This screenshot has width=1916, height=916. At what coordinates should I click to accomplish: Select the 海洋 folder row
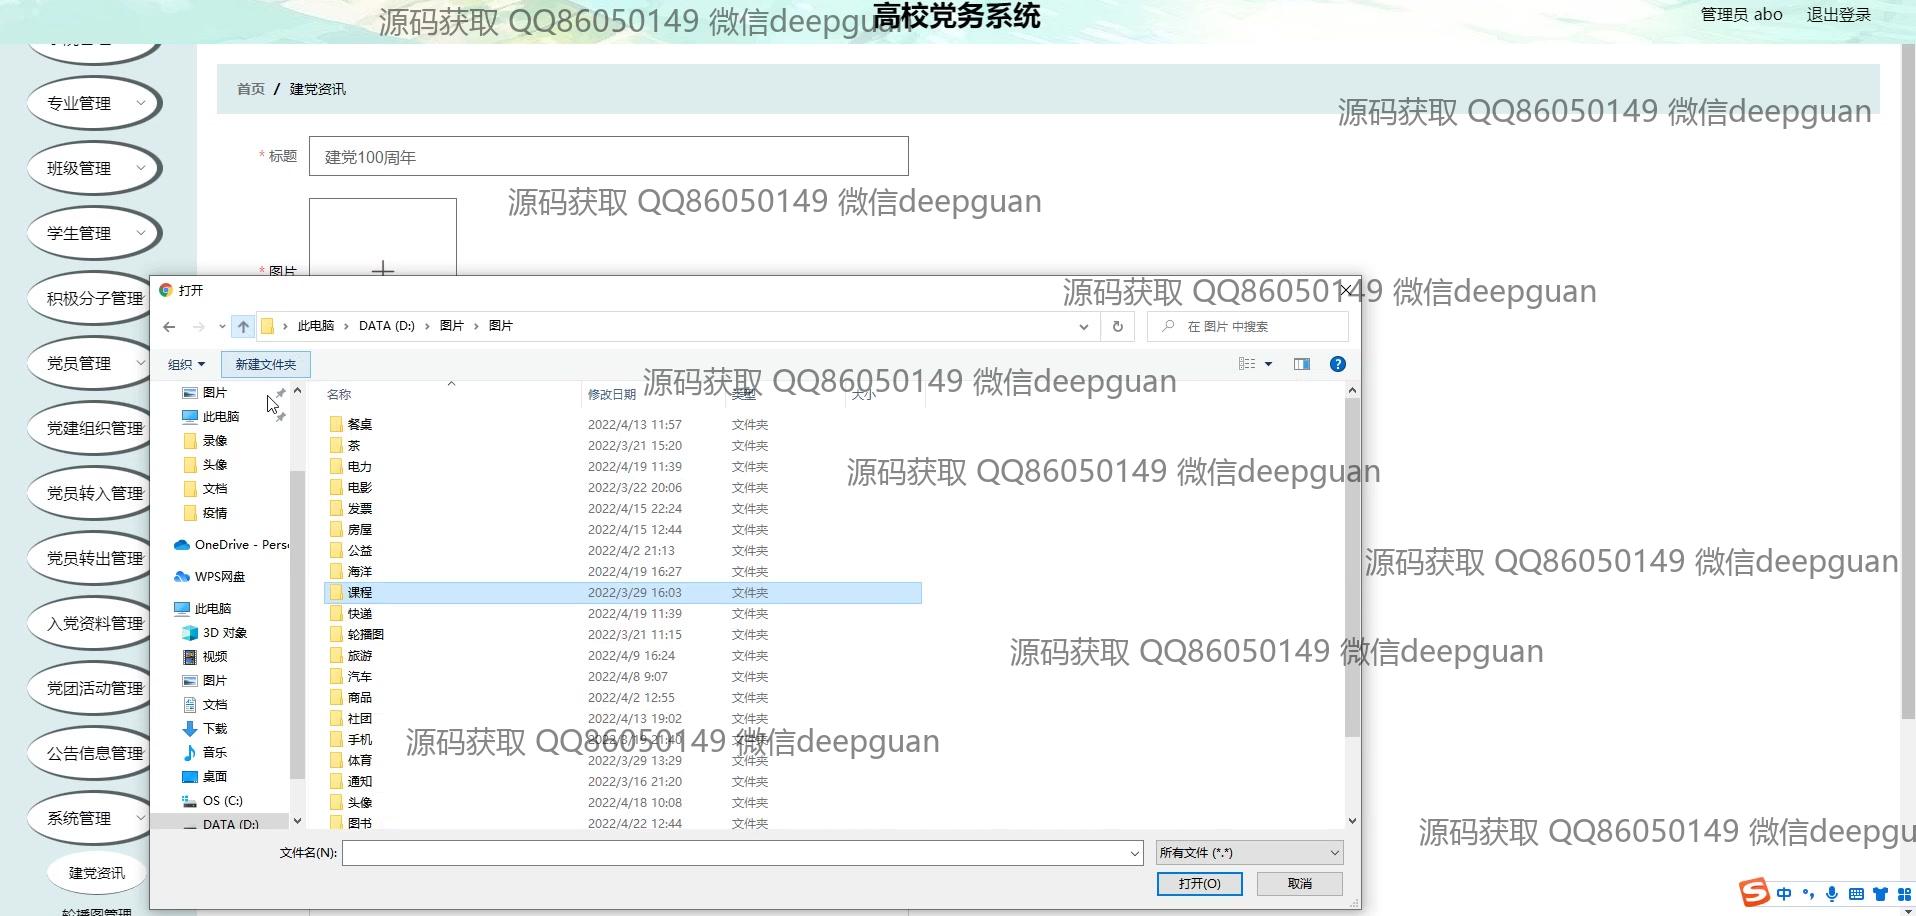pyautogui.click(x=623, y=572)
